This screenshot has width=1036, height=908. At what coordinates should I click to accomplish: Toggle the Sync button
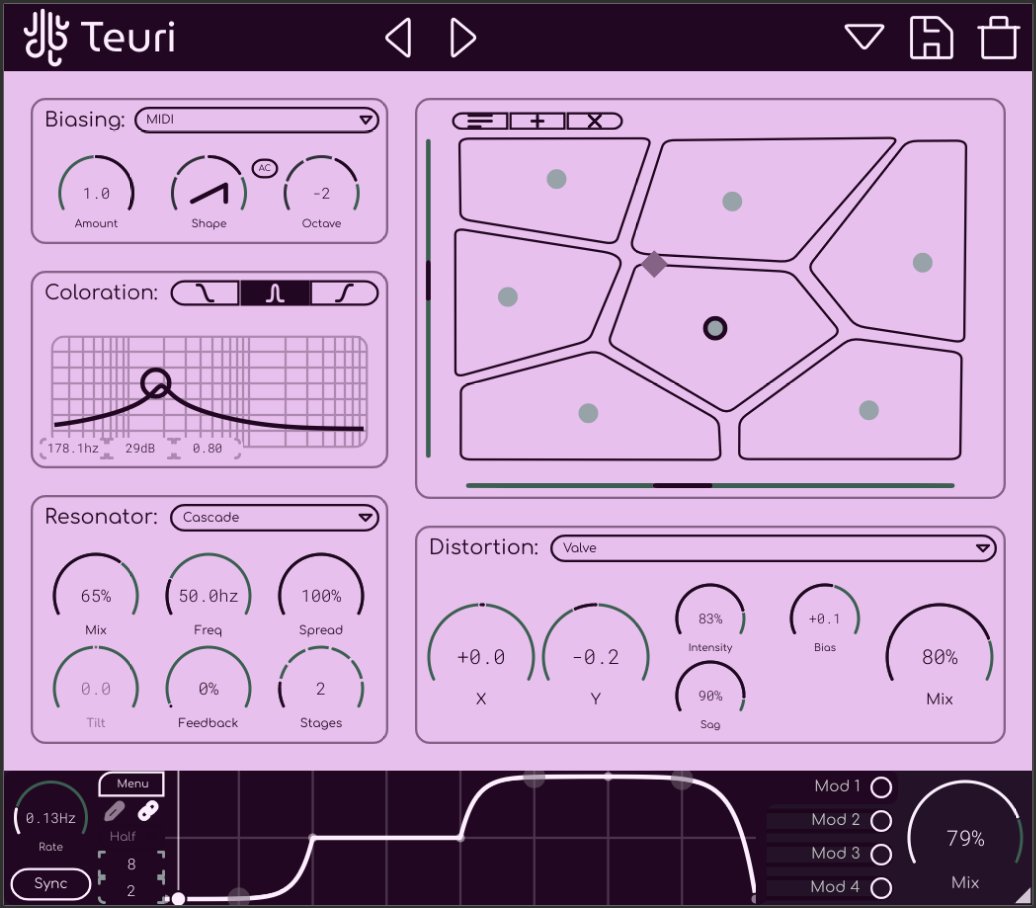coord(50,884)
